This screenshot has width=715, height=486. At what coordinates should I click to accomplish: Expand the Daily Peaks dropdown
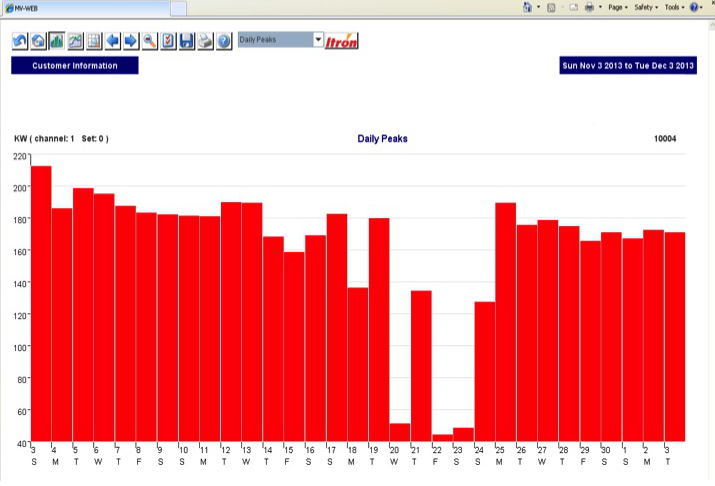pyautogui.click(x=318, y=41)
